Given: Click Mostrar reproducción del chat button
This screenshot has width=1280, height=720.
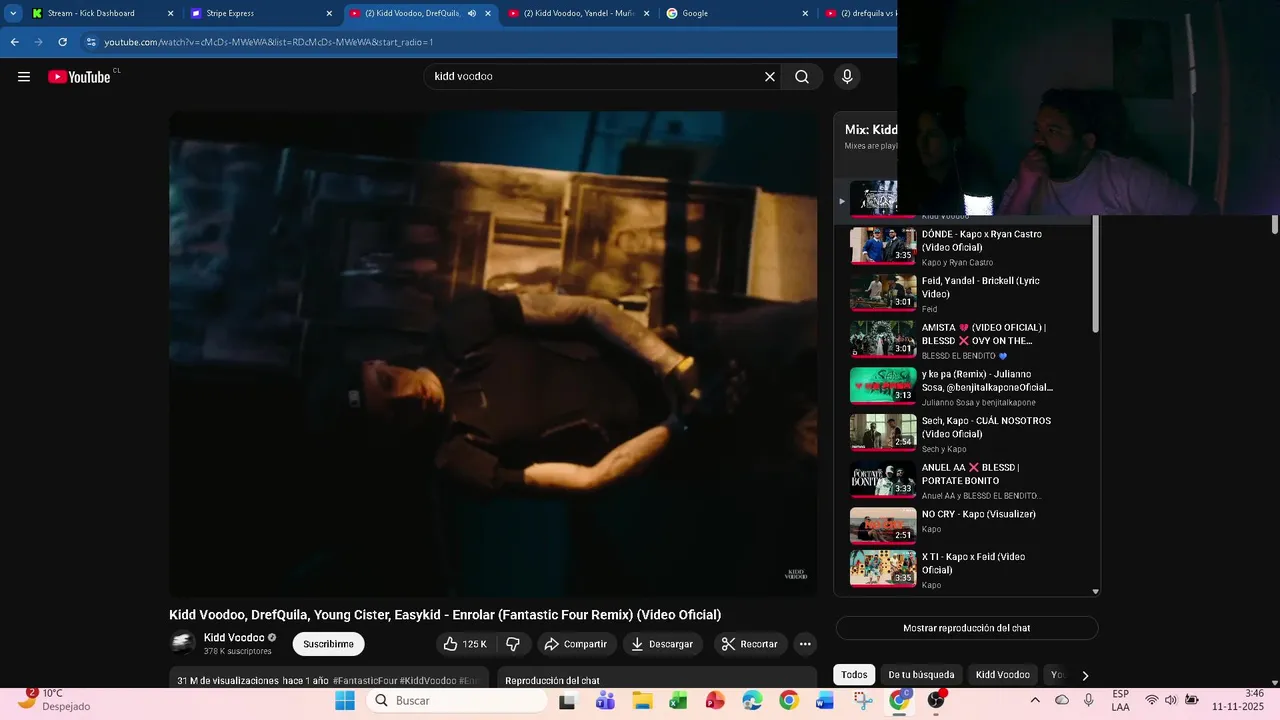Looking at the screenshot, I should (966, 628).
